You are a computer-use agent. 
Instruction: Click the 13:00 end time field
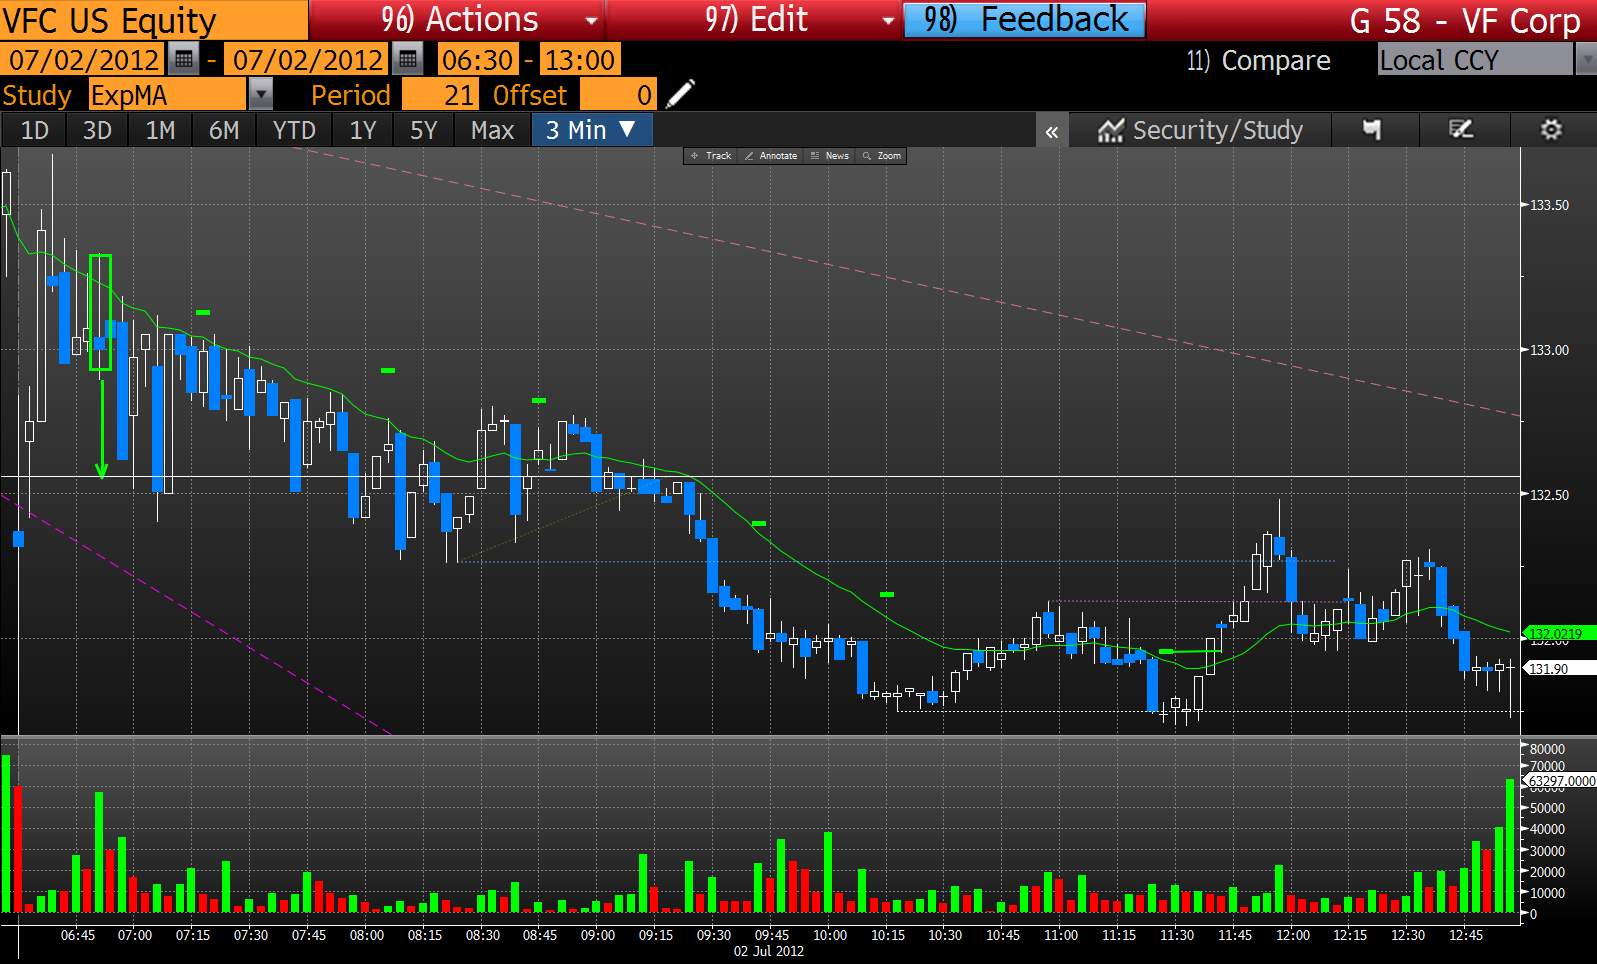click(579, 60)
